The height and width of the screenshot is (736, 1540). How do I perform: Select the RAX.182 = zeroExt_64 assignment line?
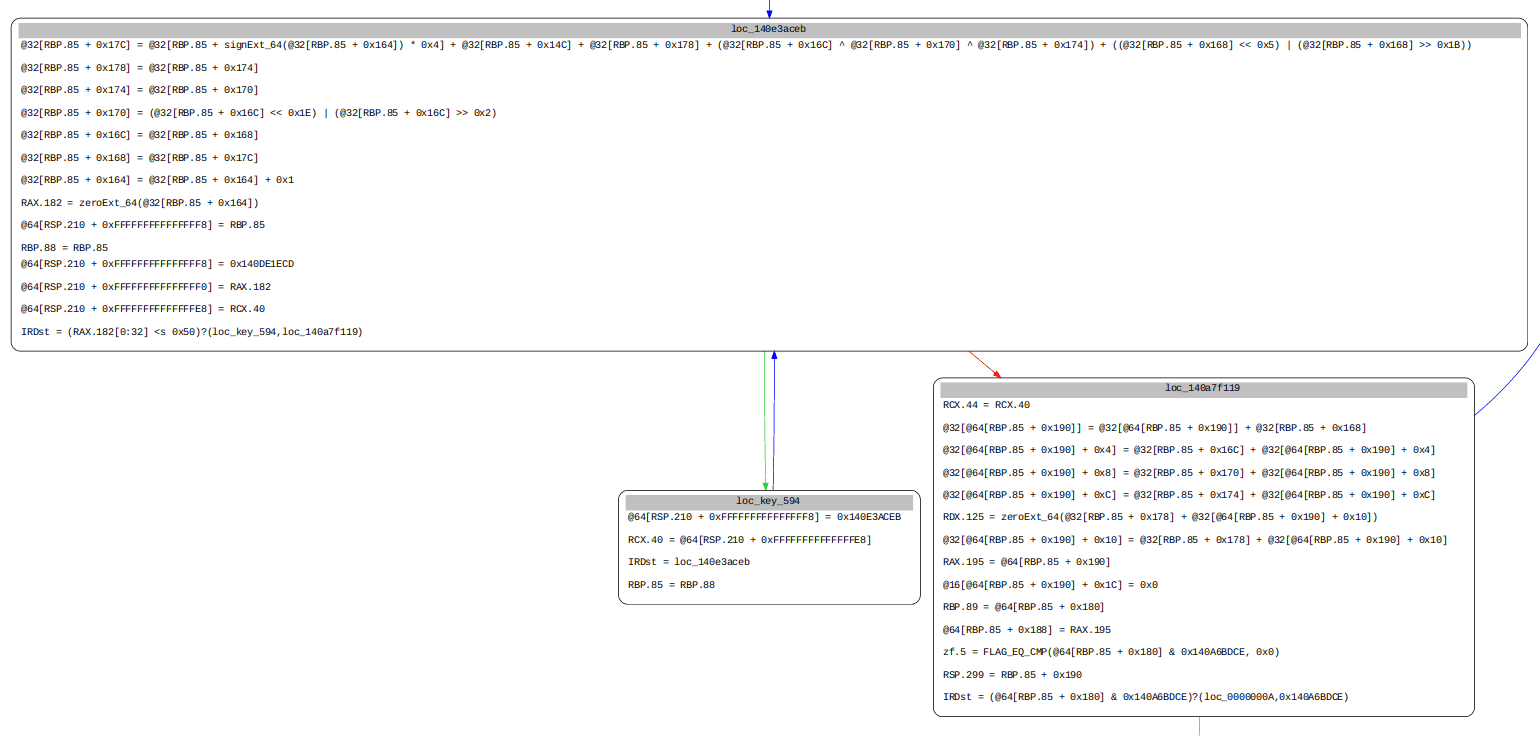click(x=140, y=203)
